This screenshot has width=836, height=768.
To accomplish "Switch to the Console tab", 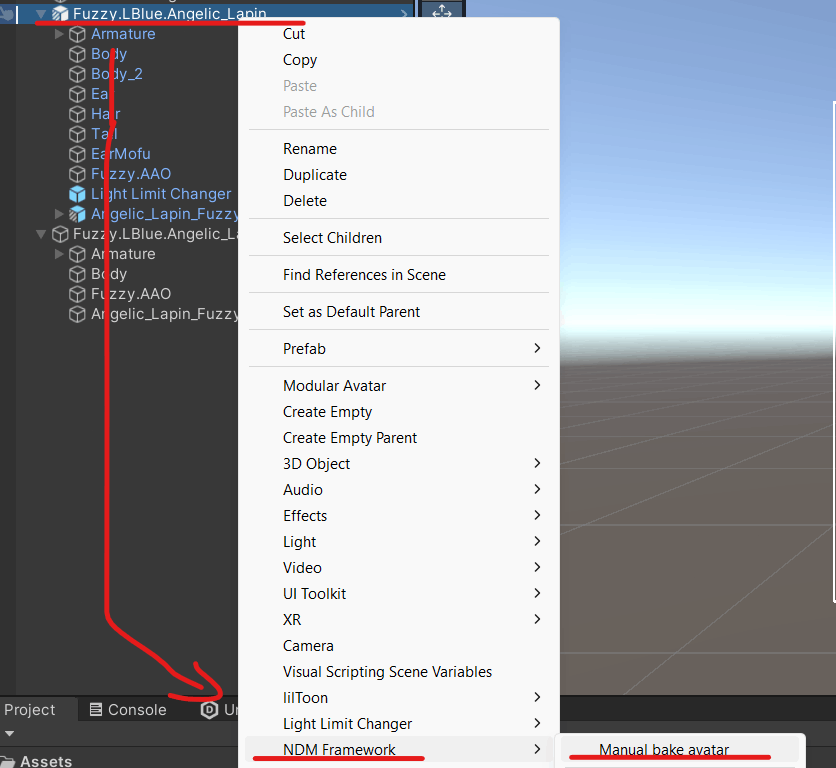I will [128, 710].
